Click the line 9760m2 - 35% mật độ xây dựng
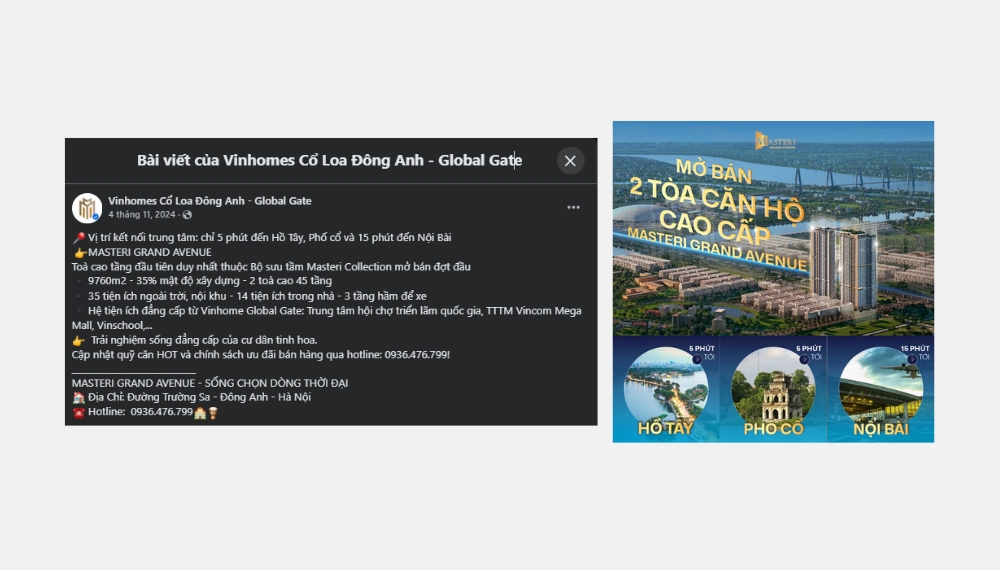The width and height of the screenshot is (1000, 570). tap(210, 281)
